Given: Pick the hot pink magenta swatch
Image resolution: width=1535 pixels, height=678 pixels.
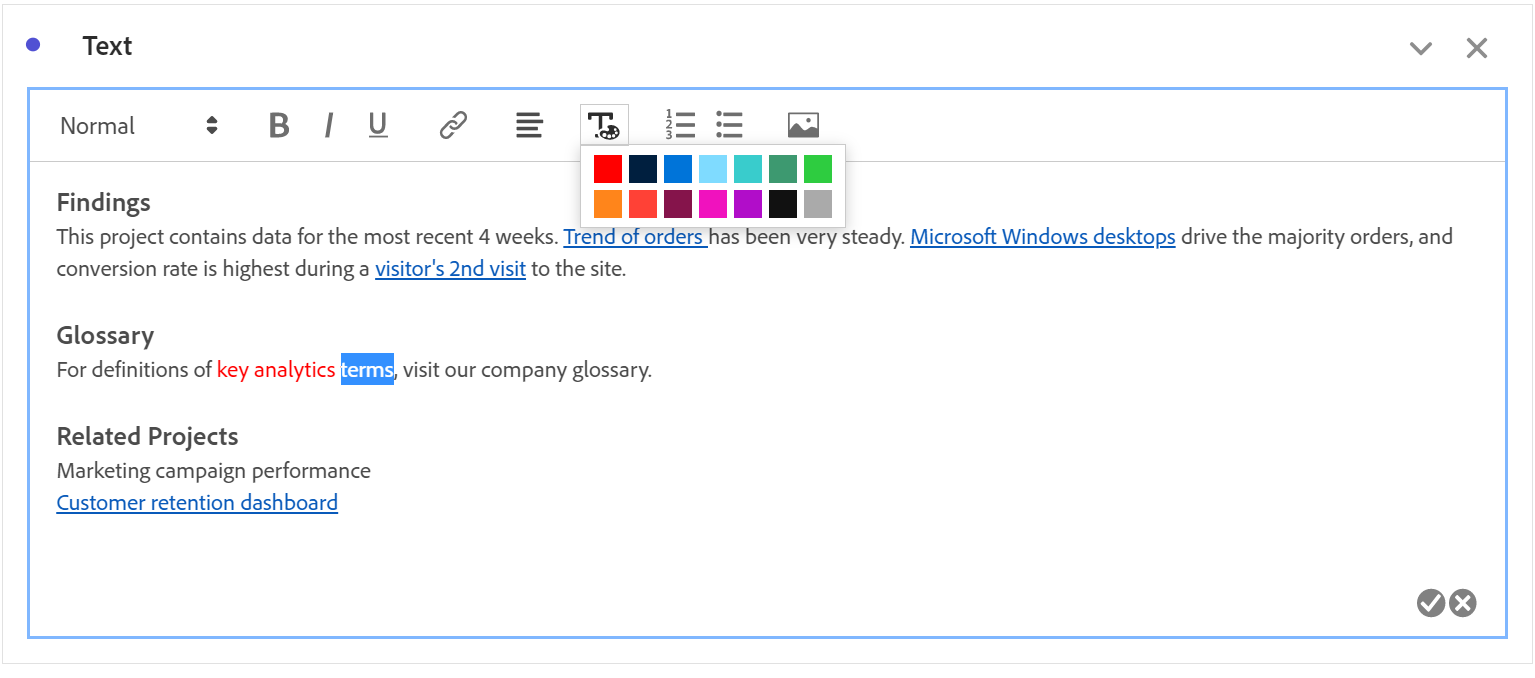Looking at the screenshot, I should (713, 204).
